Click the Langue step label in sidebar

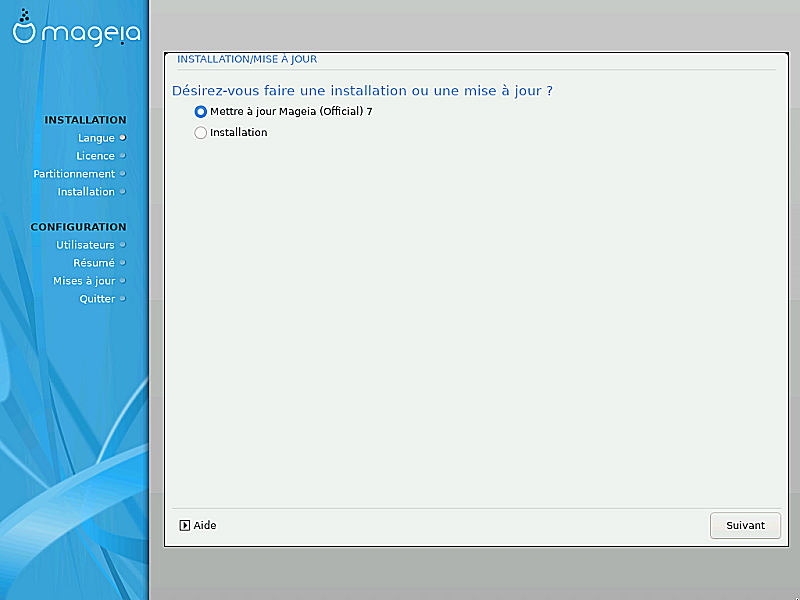coord(96,138)
